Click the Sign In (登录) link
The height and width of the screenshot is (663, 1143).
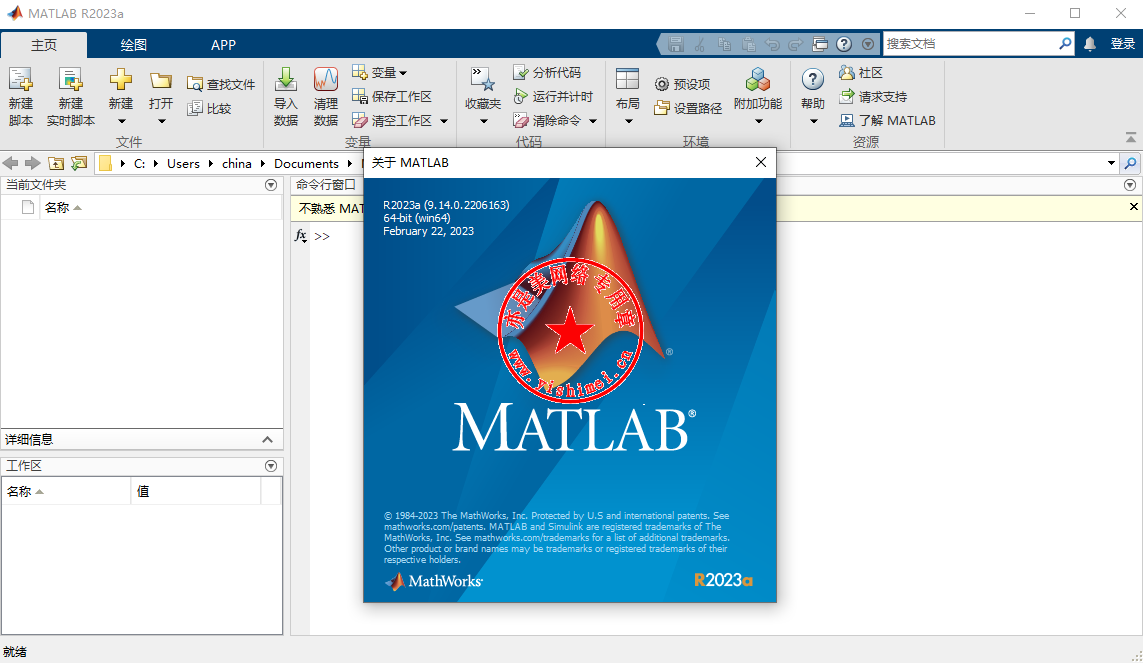pyautogui.click(x=1123, y=44)
